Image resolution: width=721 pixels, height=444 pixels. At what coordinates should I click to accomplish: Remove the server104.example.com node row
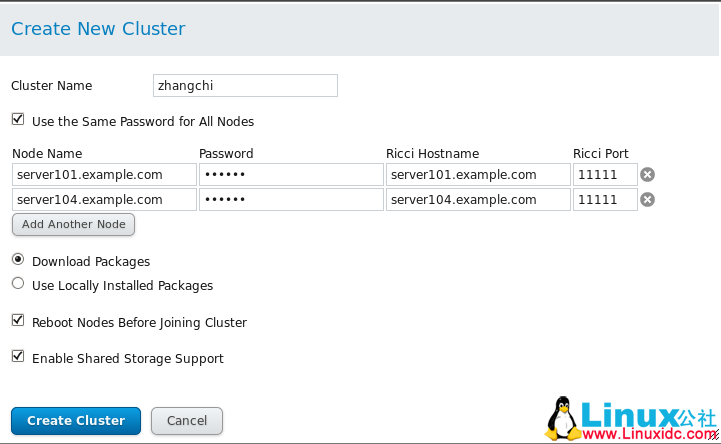tap(647, 199)
